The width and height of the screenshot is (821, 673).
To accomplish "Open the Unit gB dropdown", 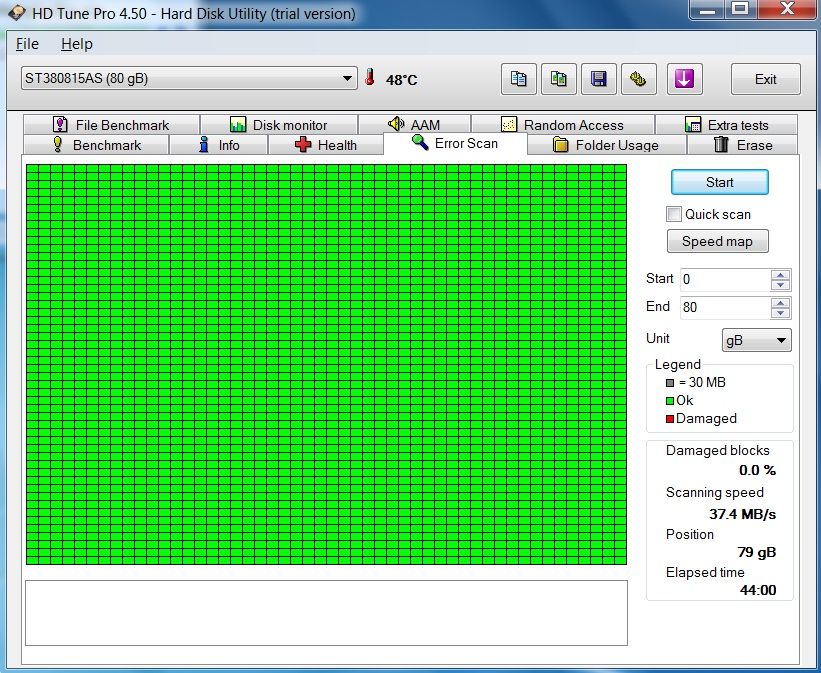I will pos(756,340).
